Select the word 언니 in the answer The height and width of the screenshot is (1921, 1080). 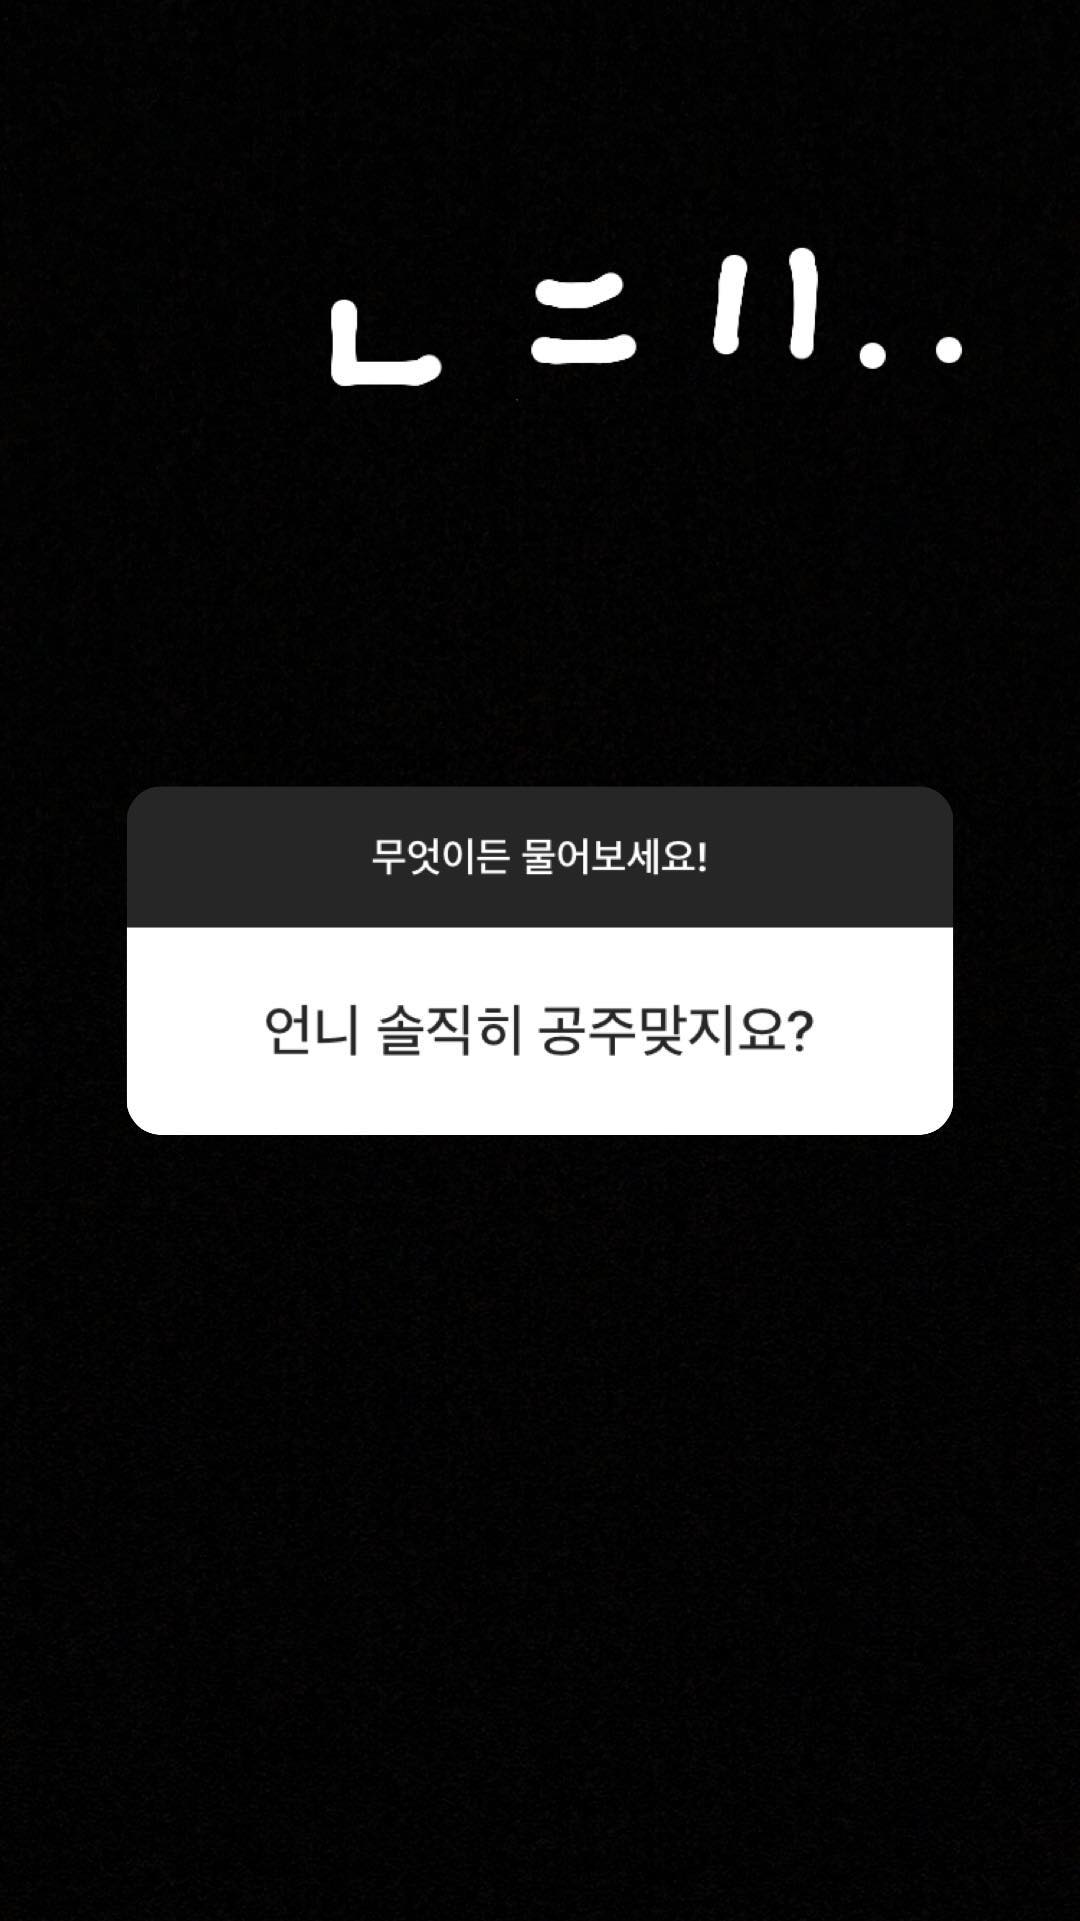tap(311, 1030)
